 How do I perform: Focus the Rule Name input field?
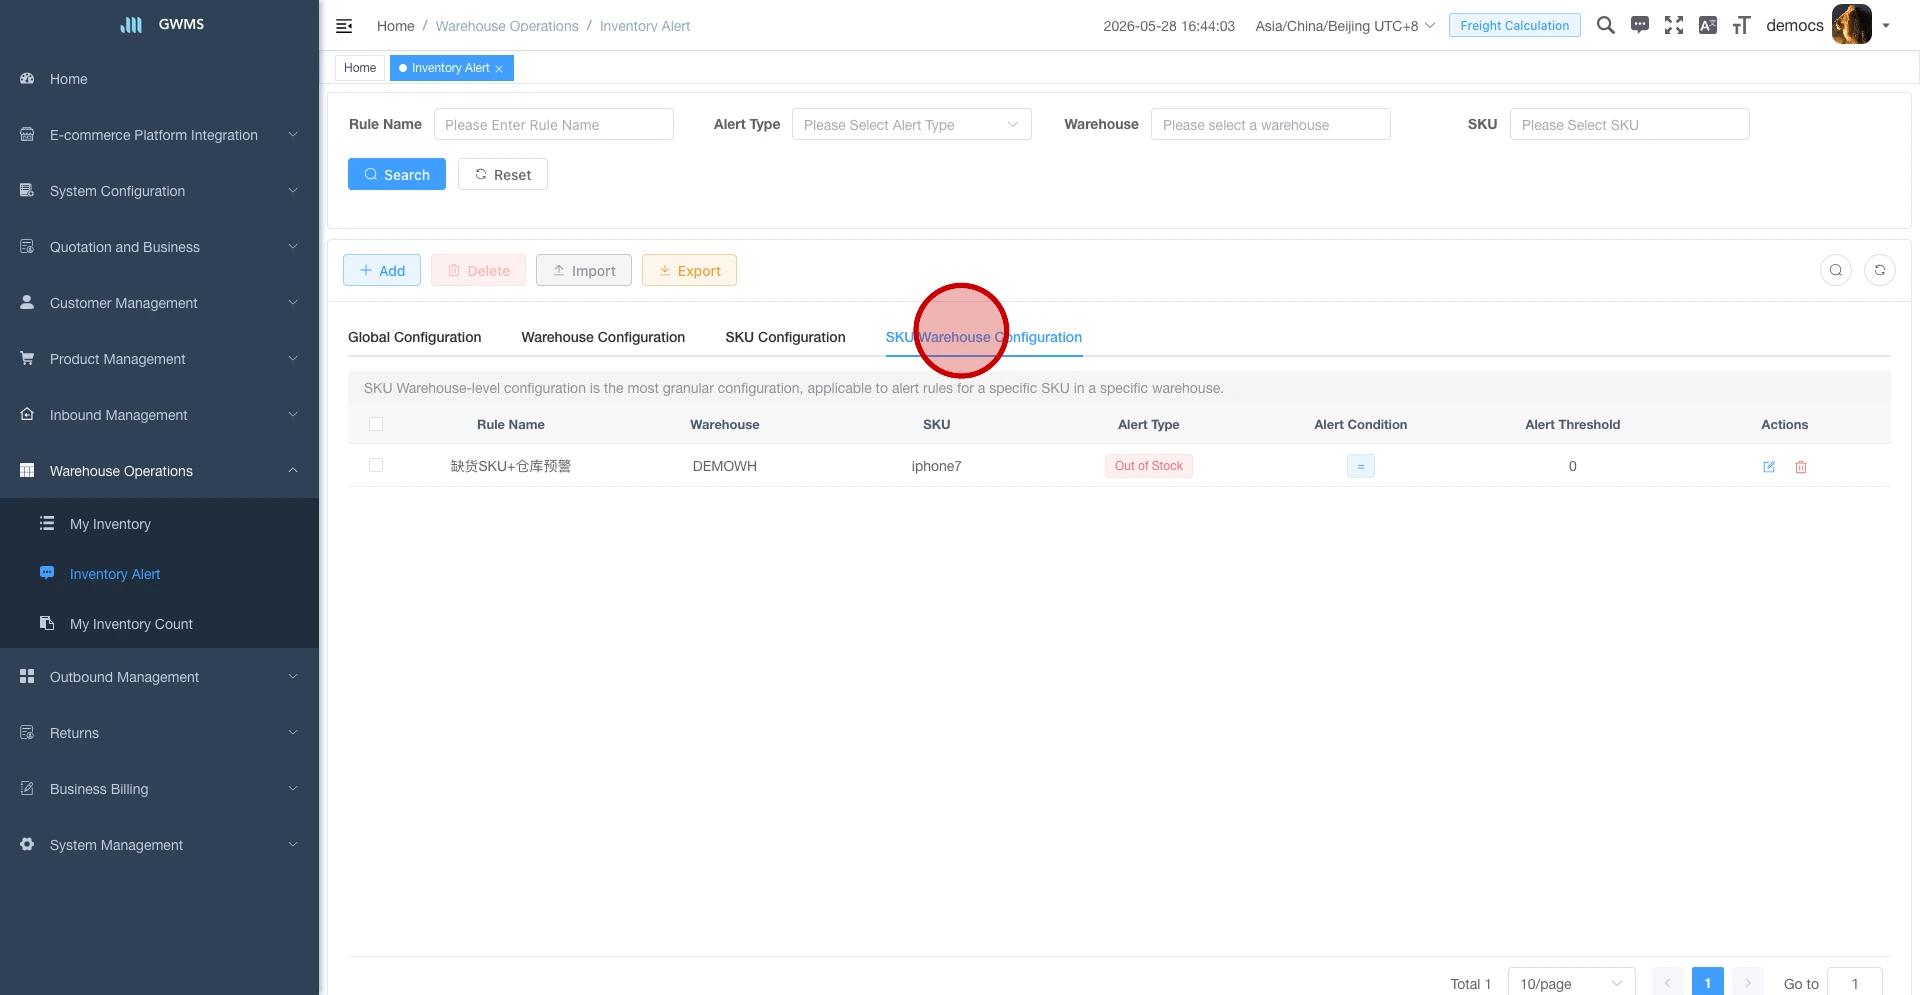pos(553,124)
